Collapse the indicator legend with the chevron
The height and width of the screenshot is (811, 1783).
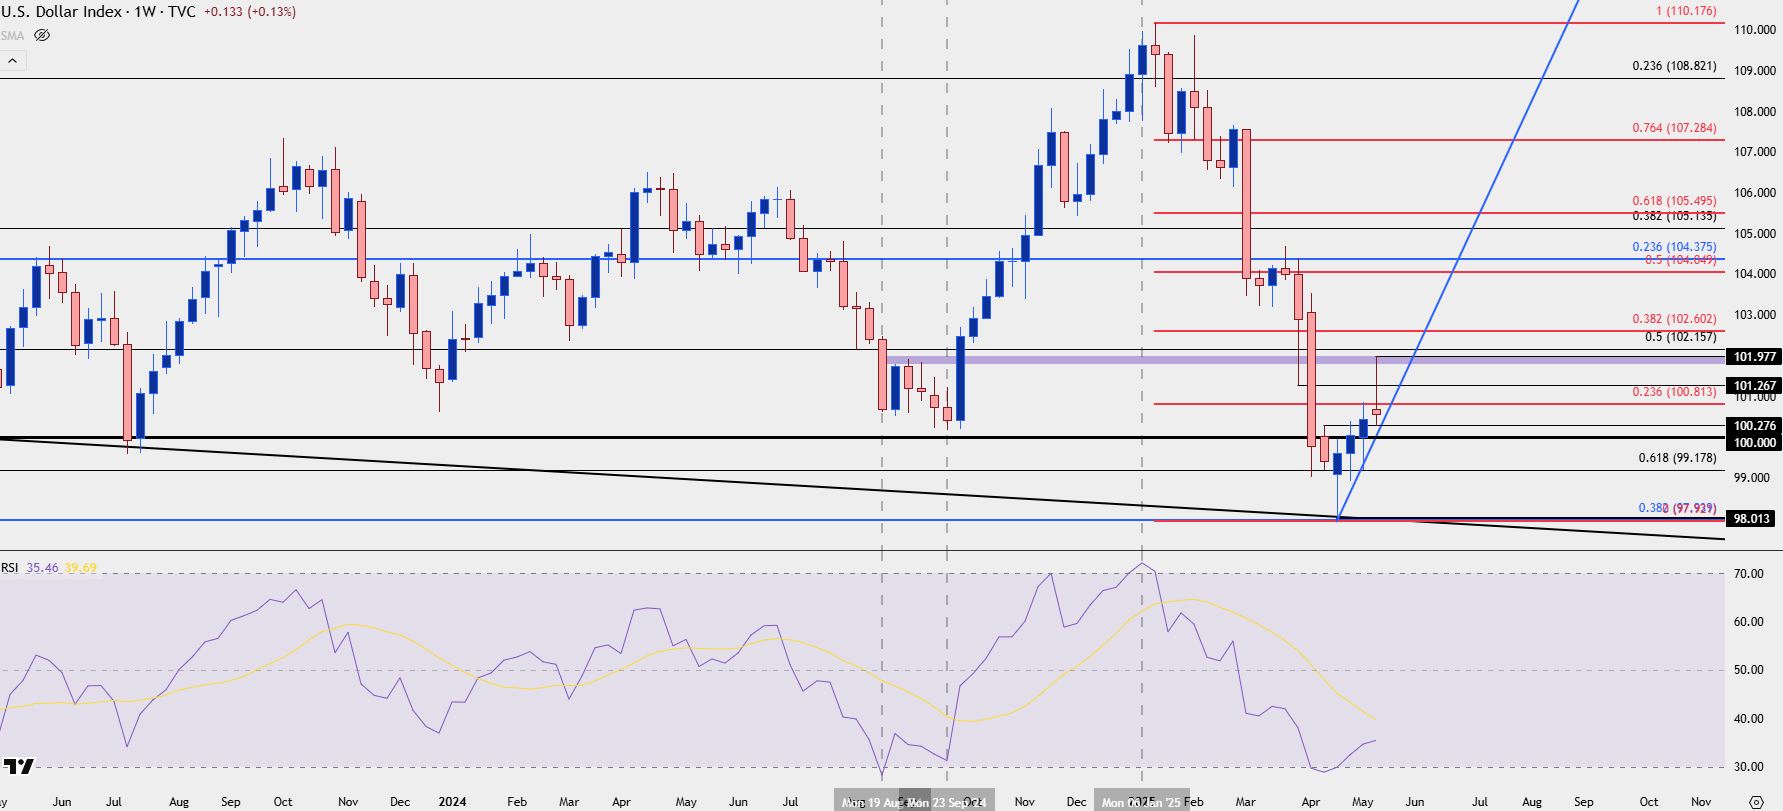[13, 61]
